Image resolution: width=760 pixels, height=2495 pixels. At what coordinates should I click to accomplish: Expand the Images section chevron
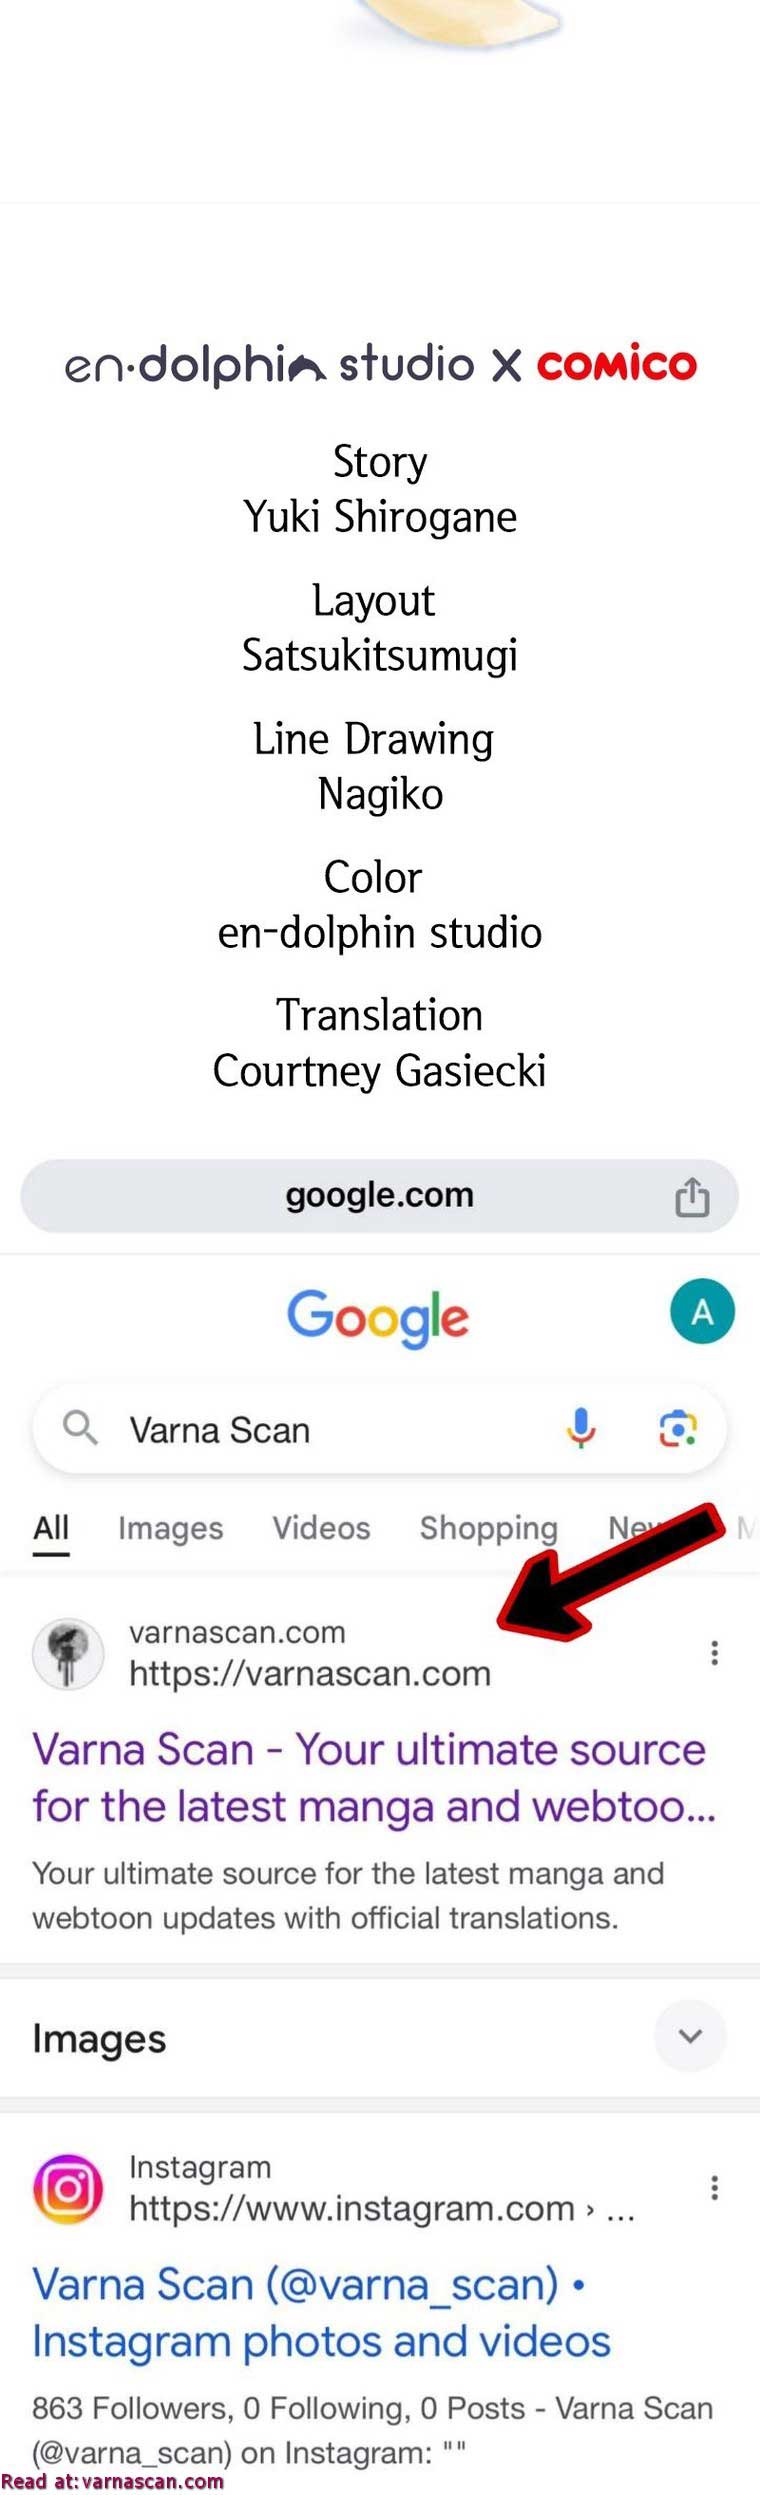coord(690,2035)
